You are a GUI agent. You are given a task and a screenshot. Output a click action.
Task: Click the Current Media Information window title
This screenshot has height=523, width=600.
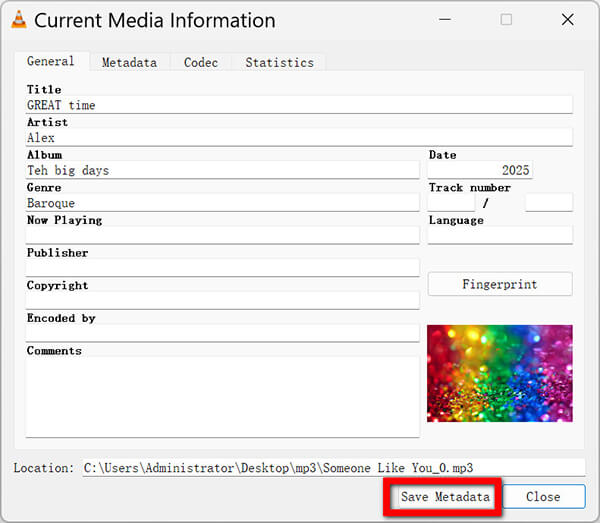click(x=155, y=20)
